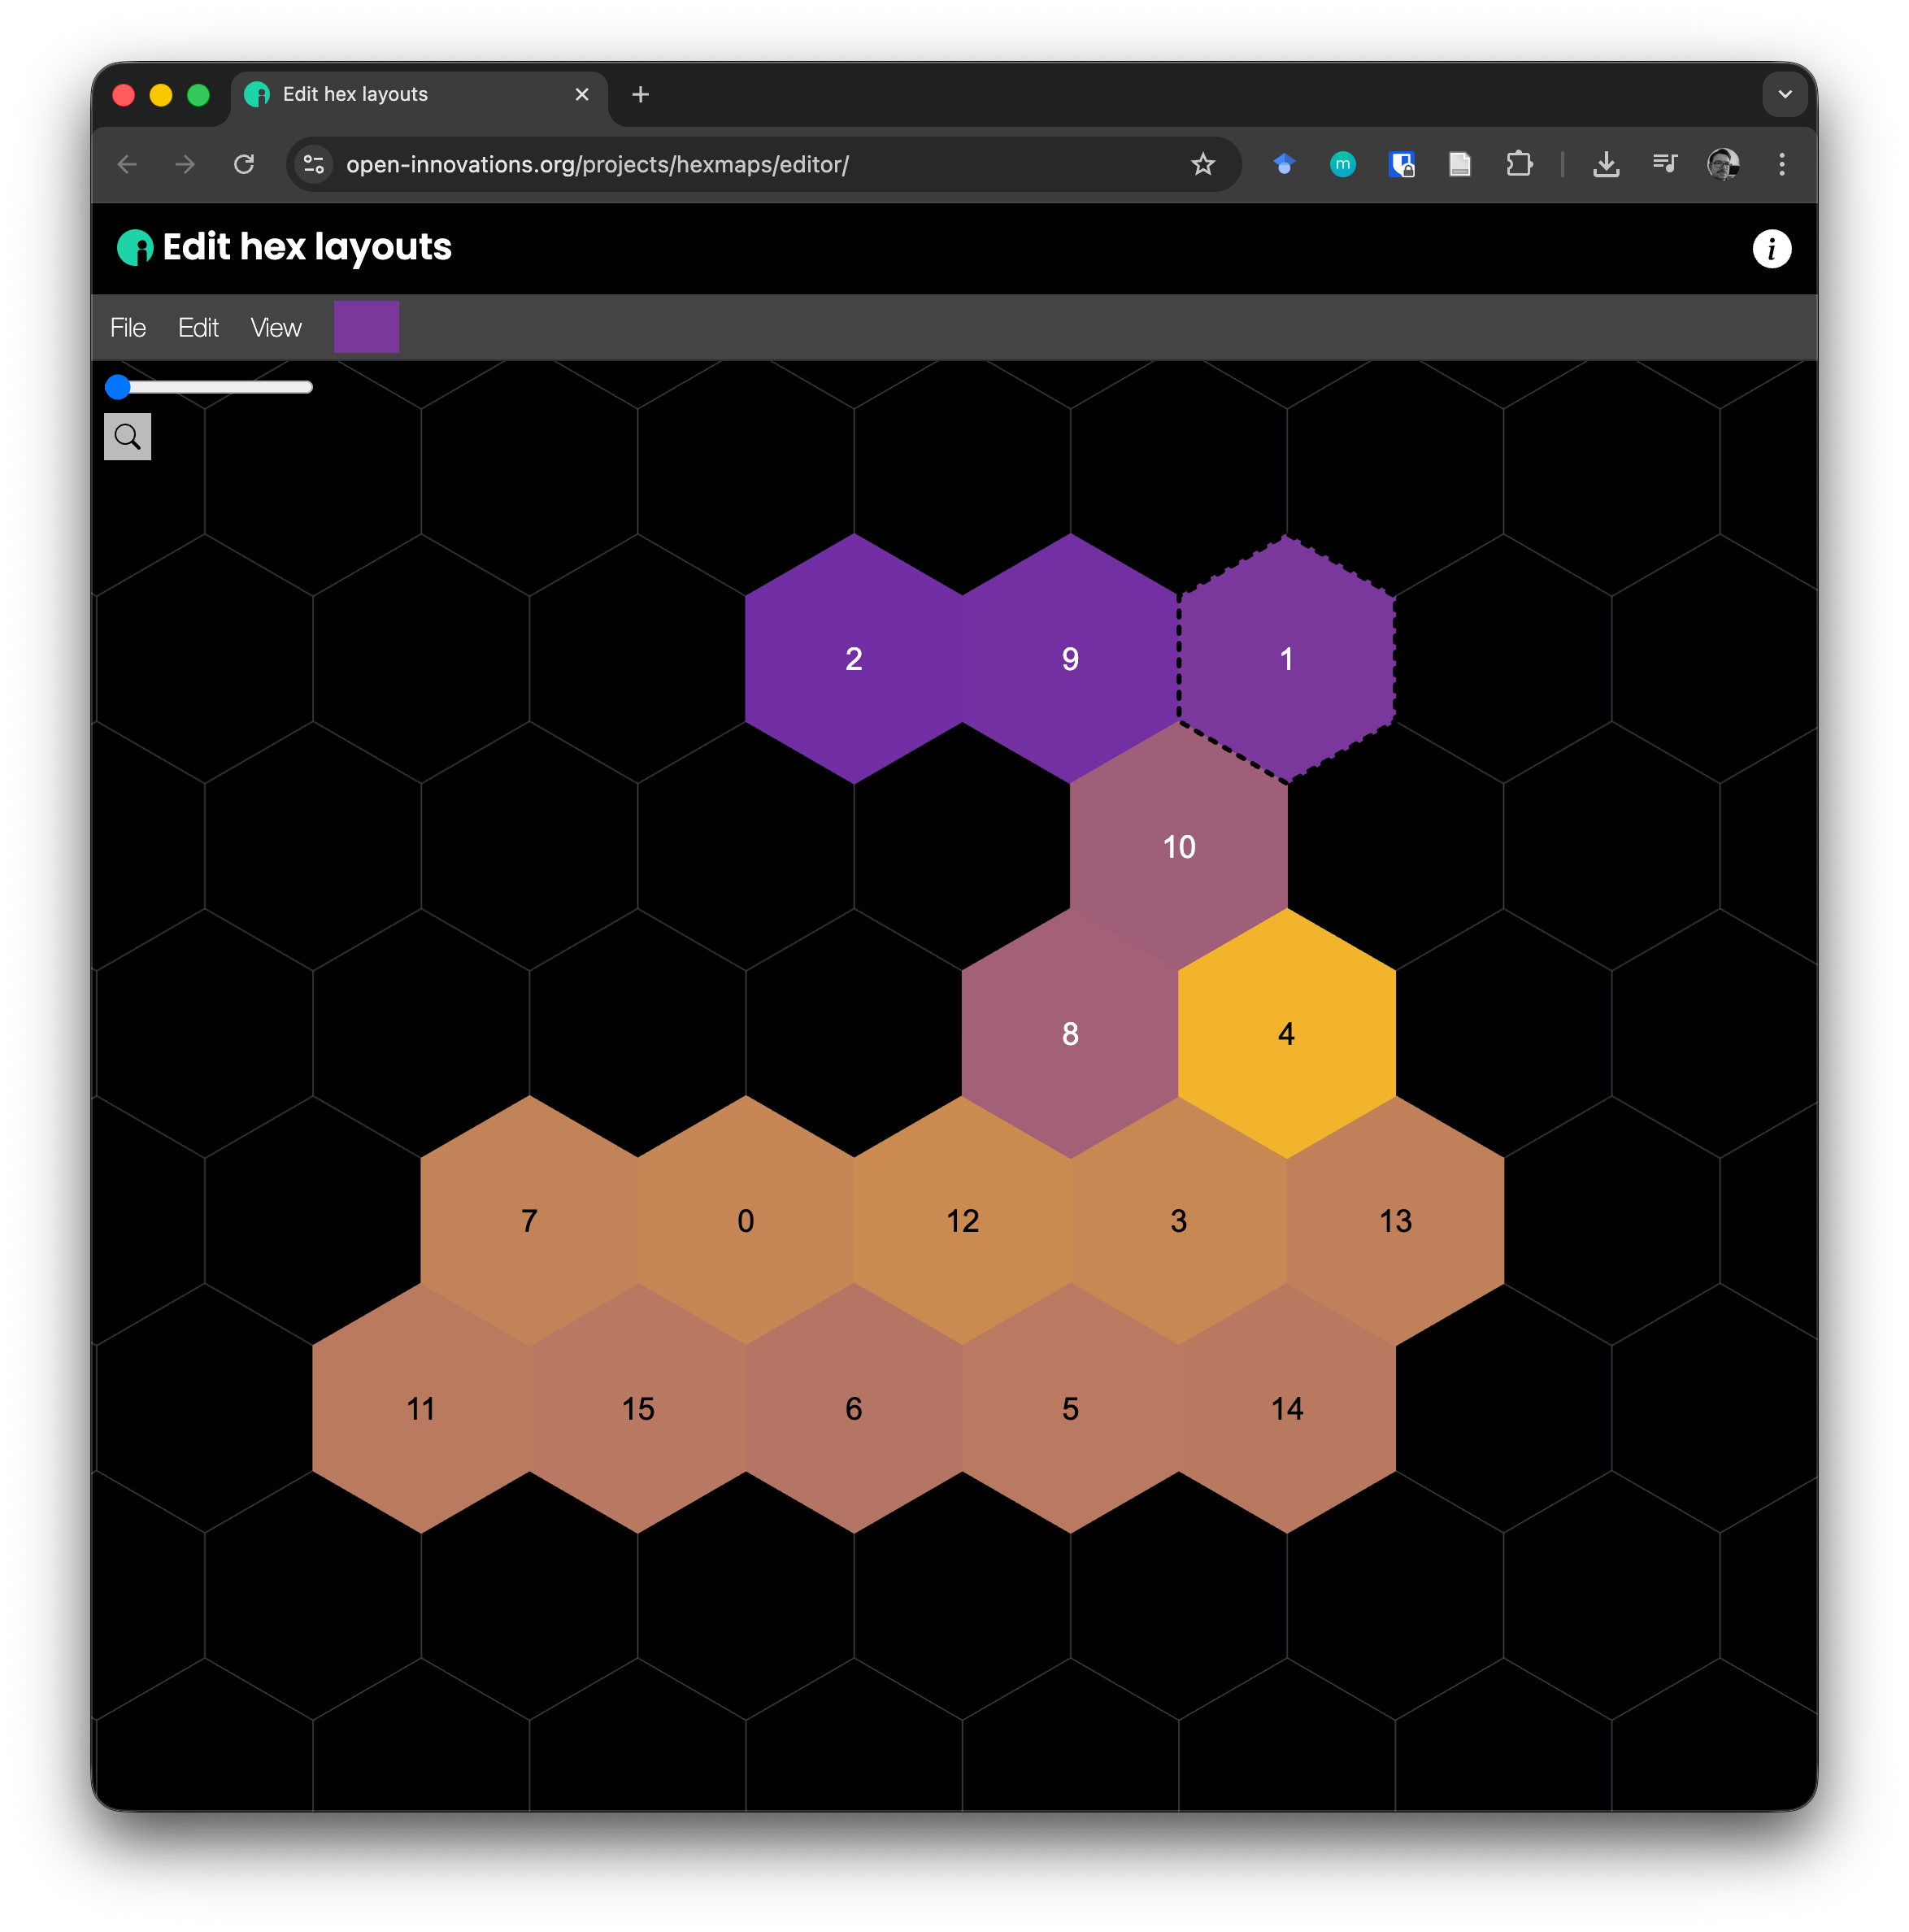
Task: Click the zoom slider handle
Action: tap(118, 387)
